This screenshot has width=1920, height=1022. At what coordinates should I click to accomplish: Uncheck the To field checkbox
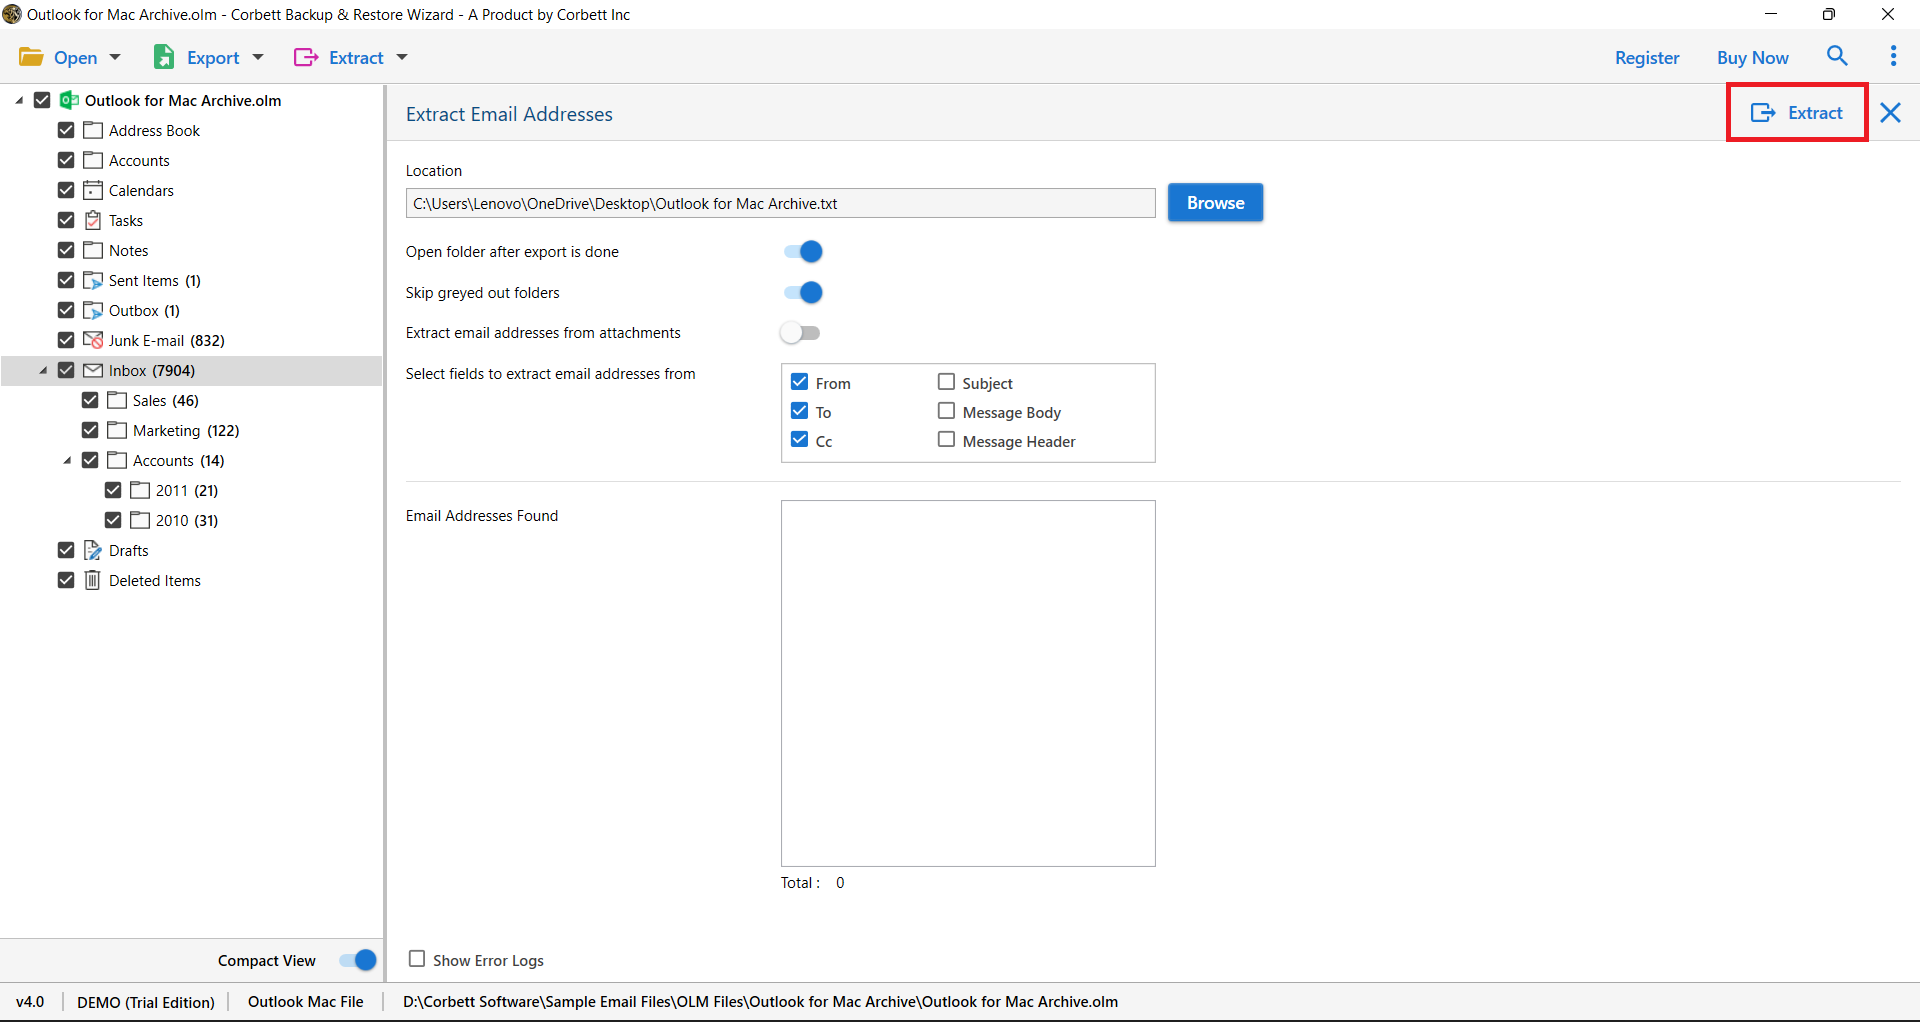[x=799, y=410]
